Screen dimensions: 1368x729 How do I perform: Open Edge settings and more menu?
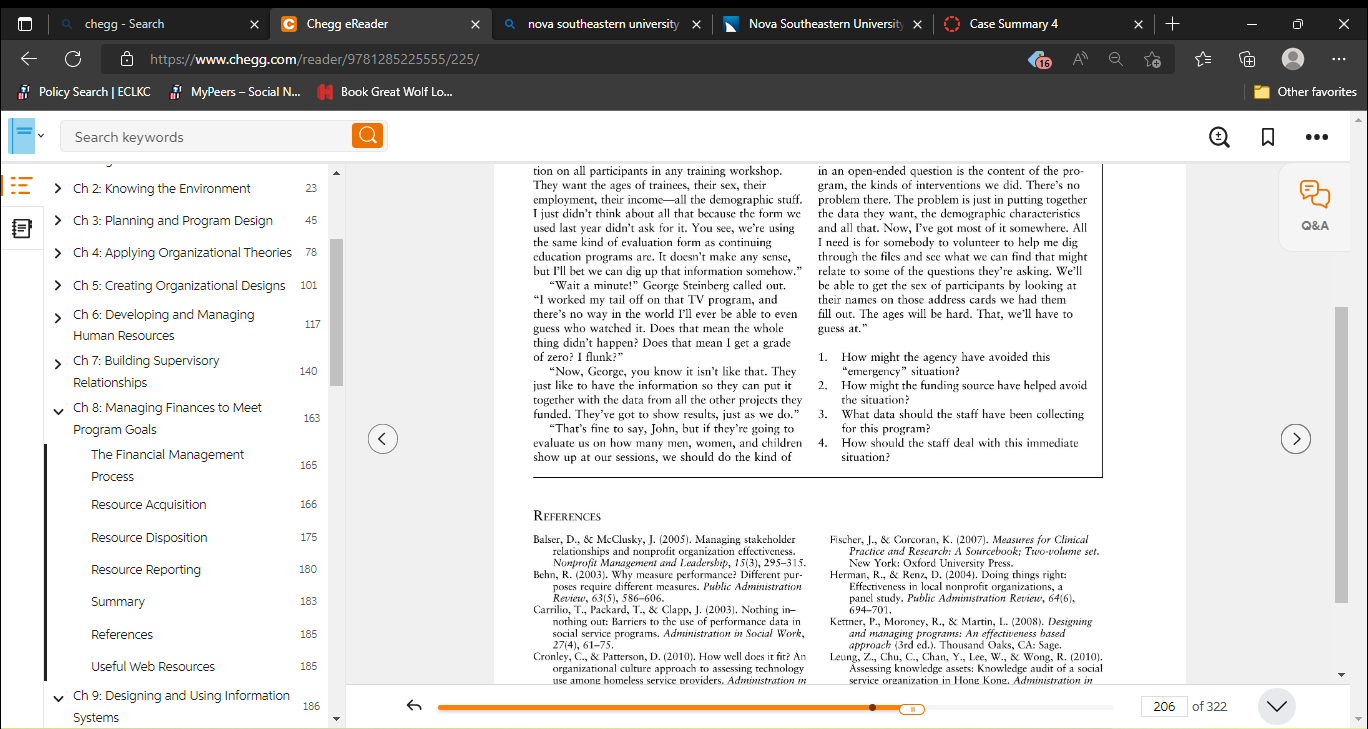[1339, 59]
